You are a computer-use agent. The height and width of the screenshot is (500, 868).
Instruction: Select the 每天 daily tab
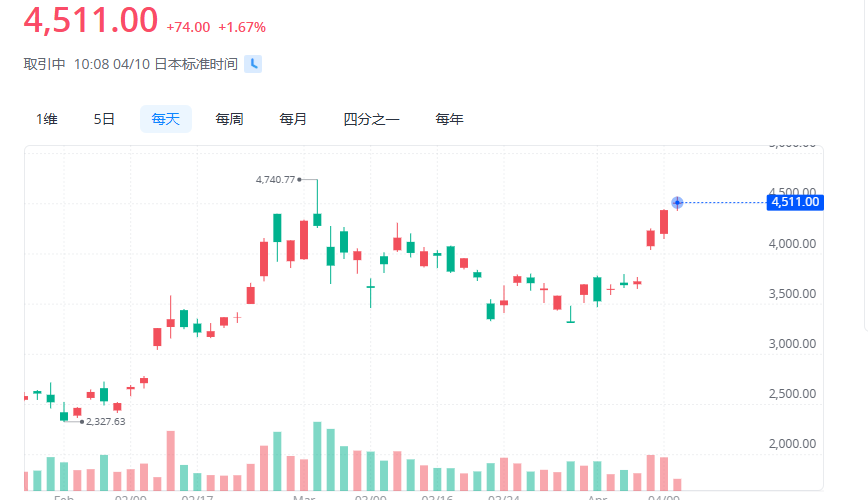click(166, 119)
